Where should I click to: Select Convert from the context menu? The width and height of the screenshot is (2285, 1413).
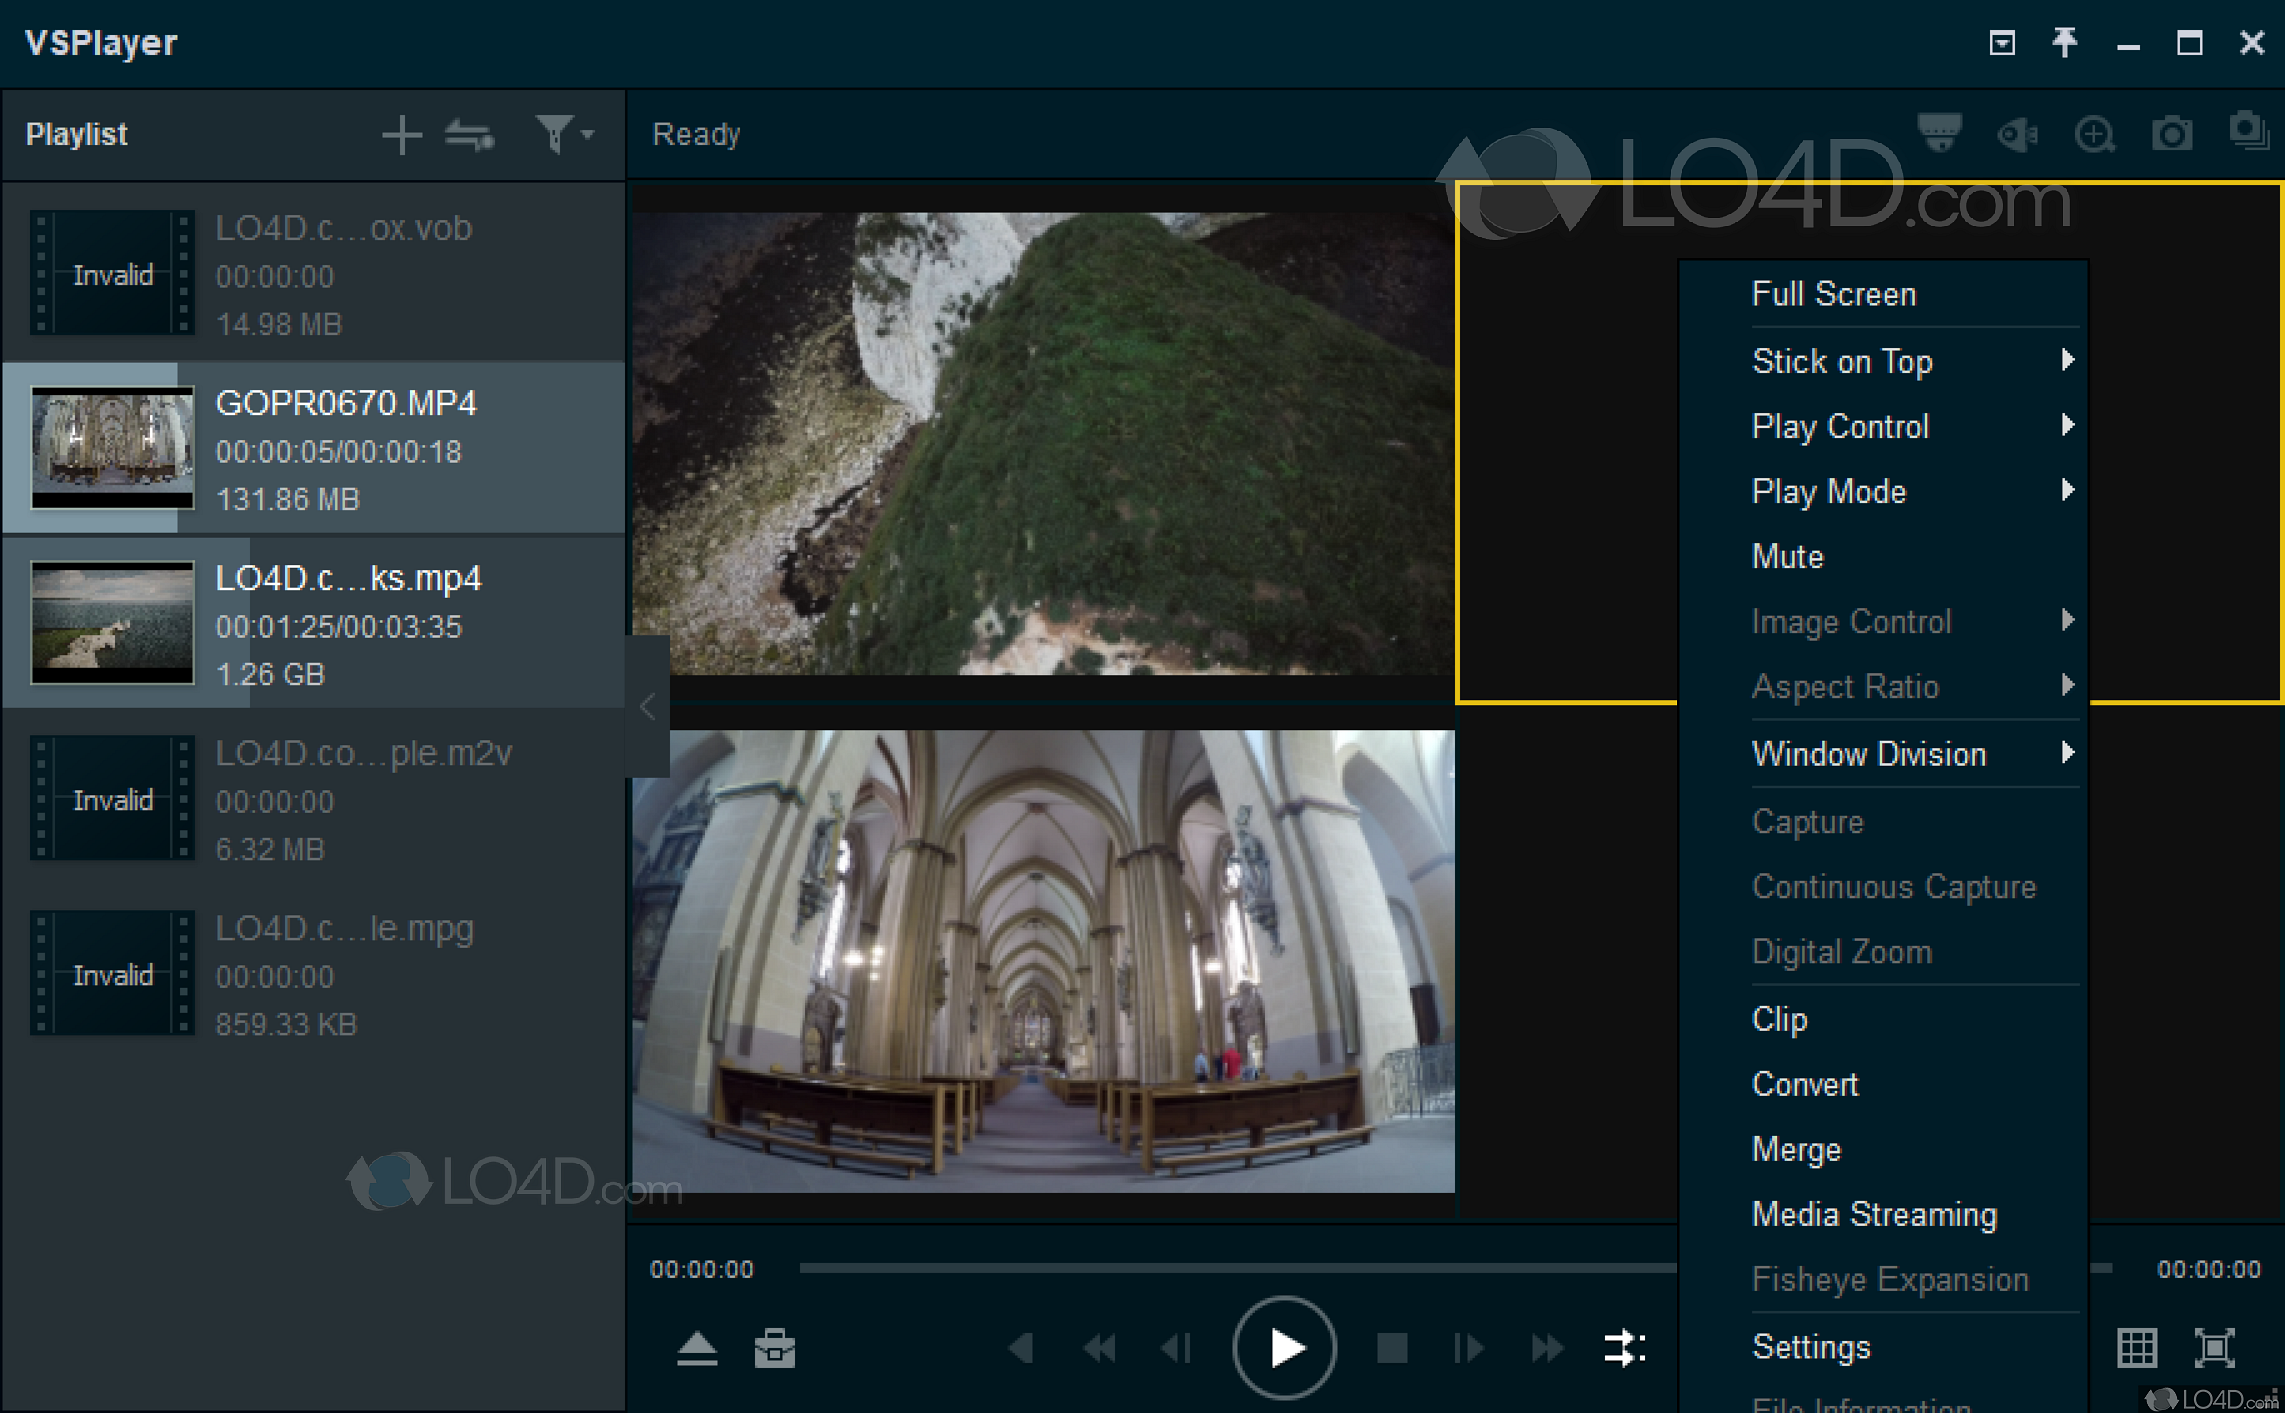pyautogui.click(x=1804, y=1084)
